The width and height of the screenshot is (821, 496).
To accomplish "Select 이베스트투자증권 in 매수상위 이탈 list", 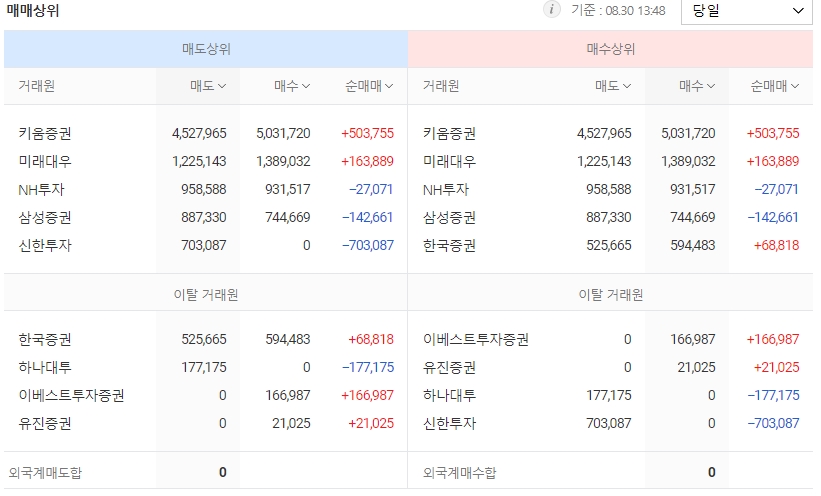I will coord(476,339).
